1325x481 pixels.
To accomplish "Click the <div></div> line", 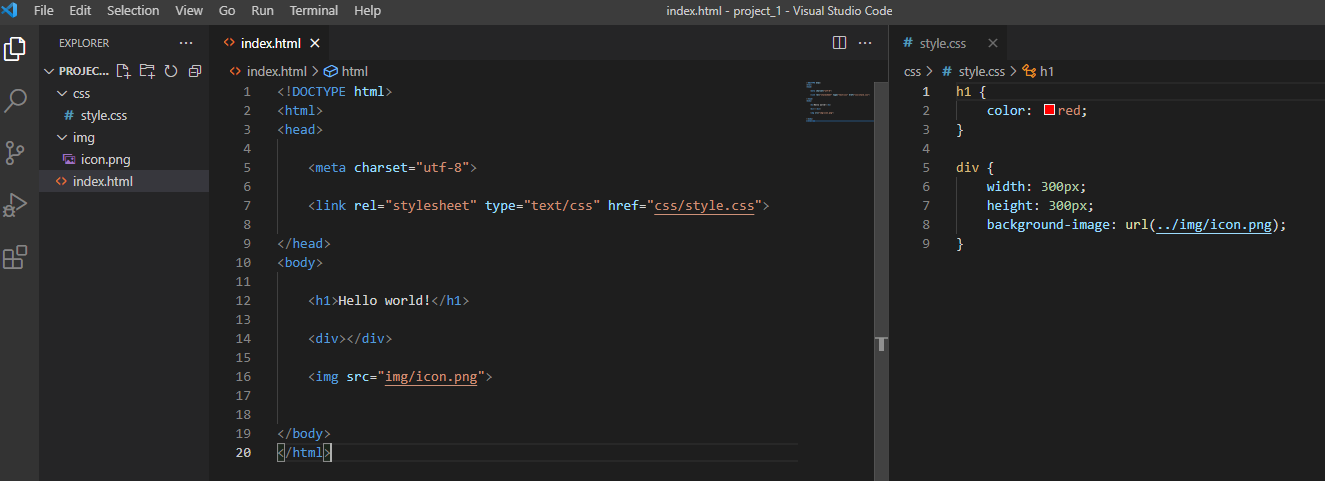I will [351, 338].
